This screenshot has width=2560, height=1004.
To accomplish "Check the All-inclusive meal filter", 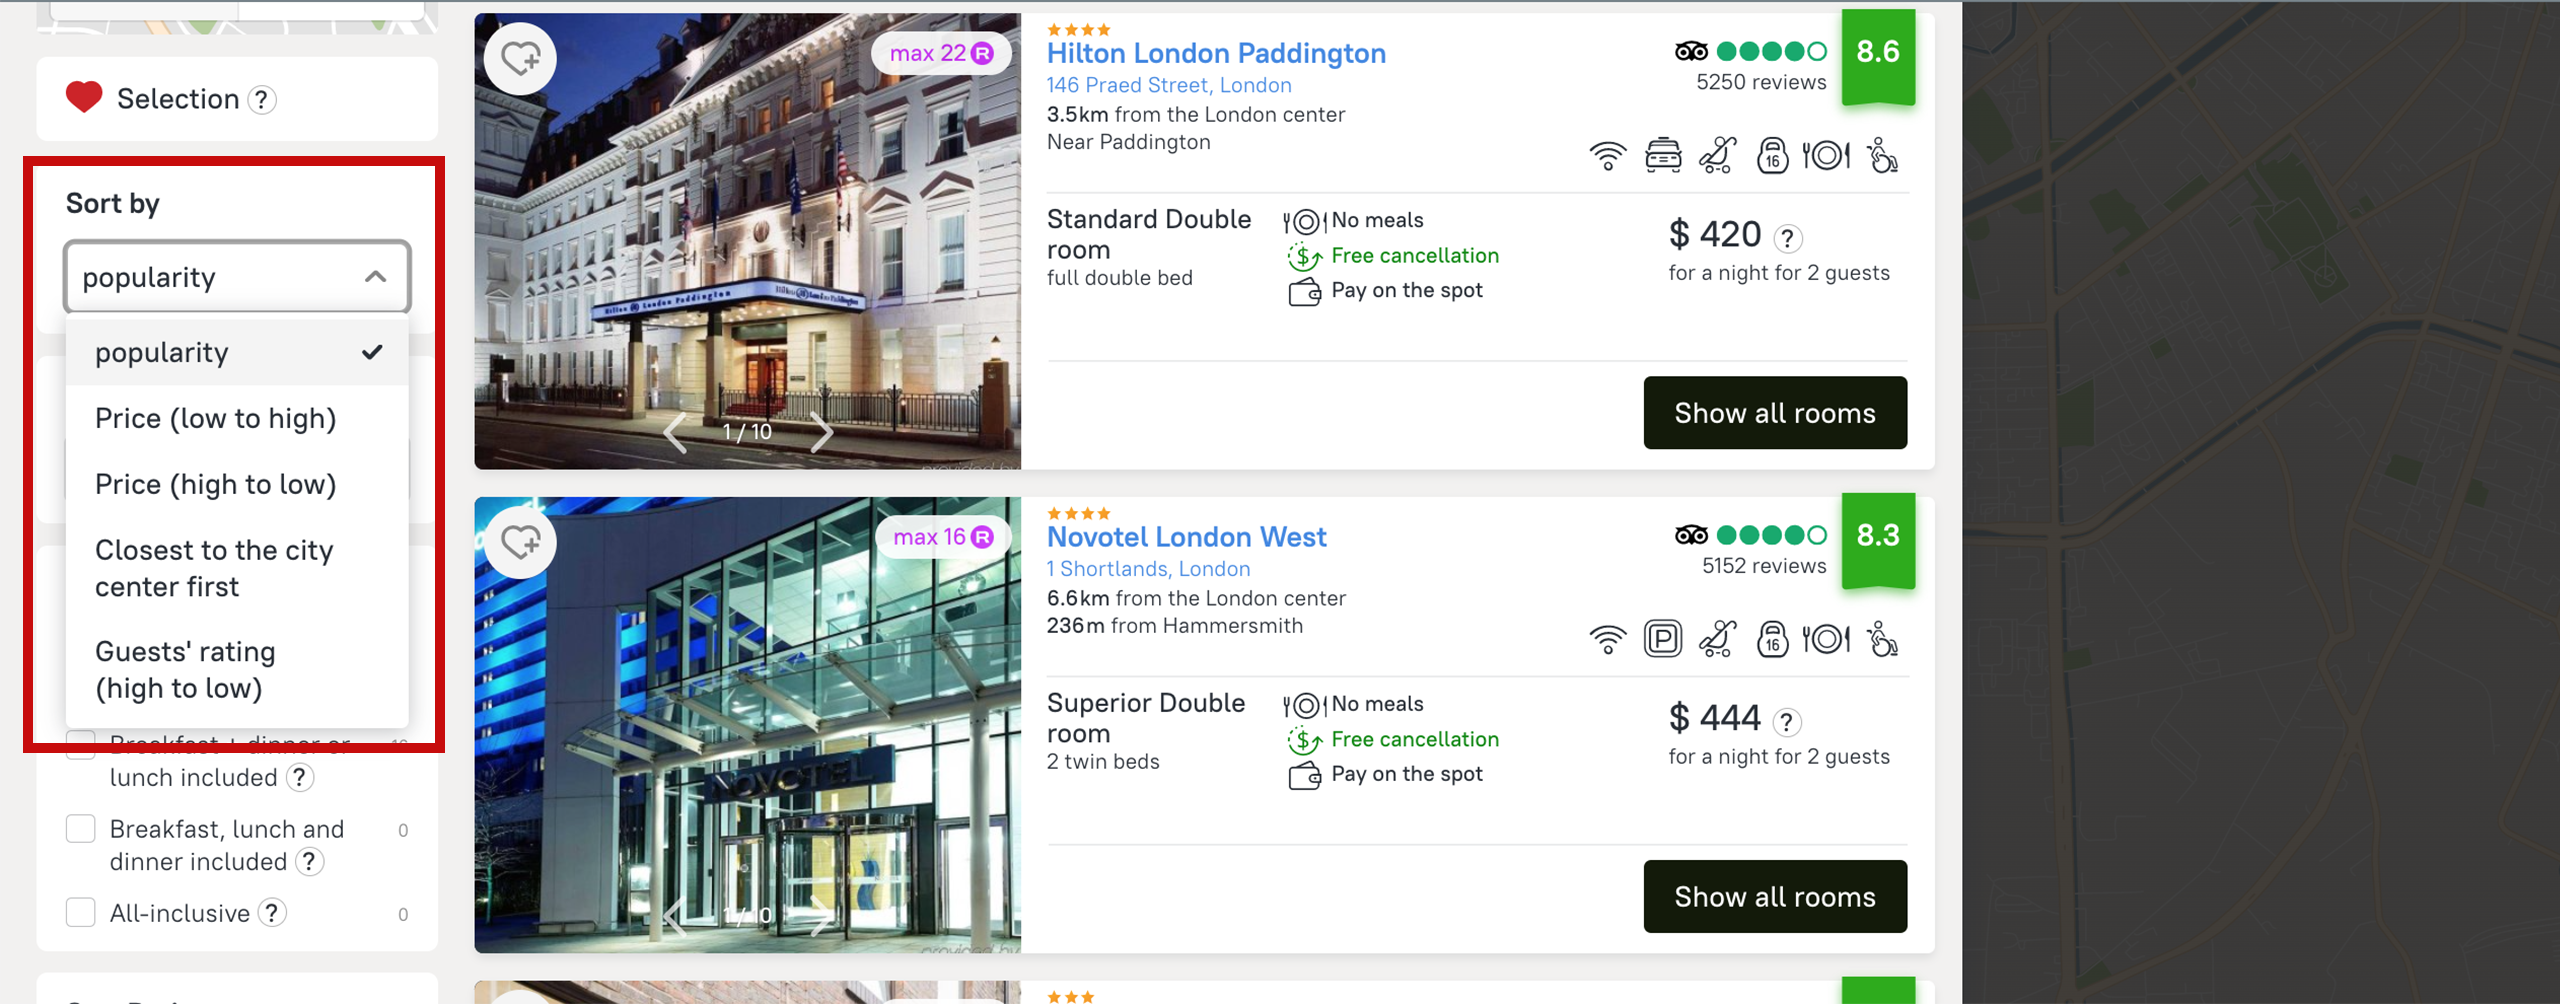I will [81, 913].
